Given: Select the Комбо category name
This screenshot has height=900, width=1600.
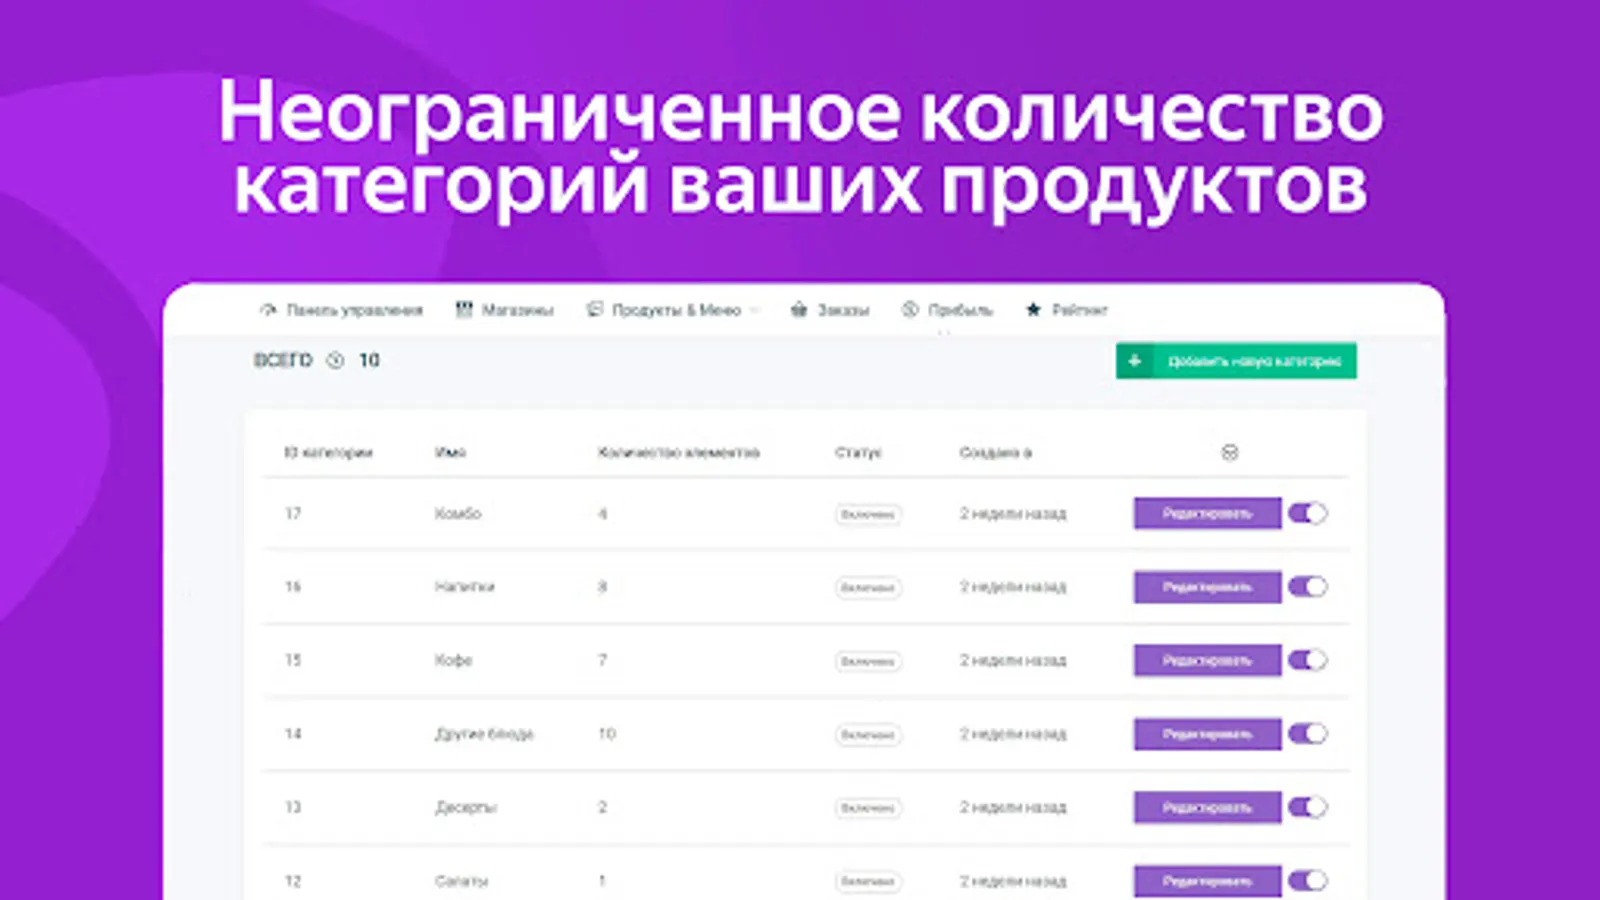Looking at the screenshot, I should click(458, 513).
